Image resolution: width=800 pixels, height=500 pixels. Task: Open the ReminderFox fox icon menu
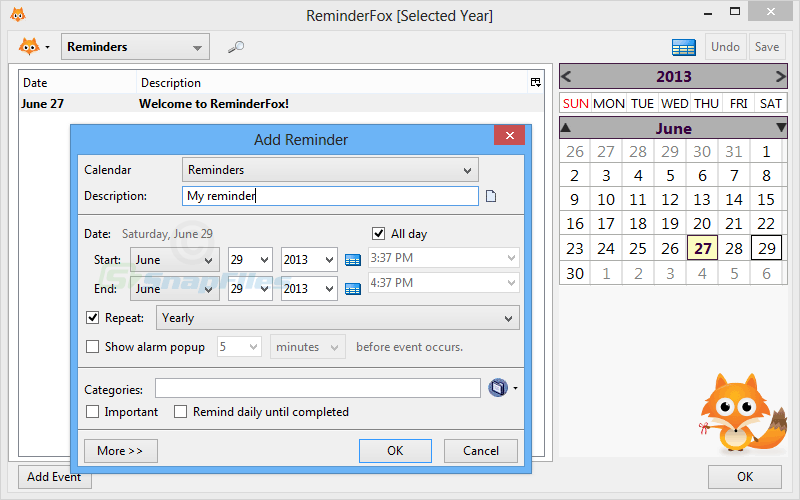(x=34, y=47)
